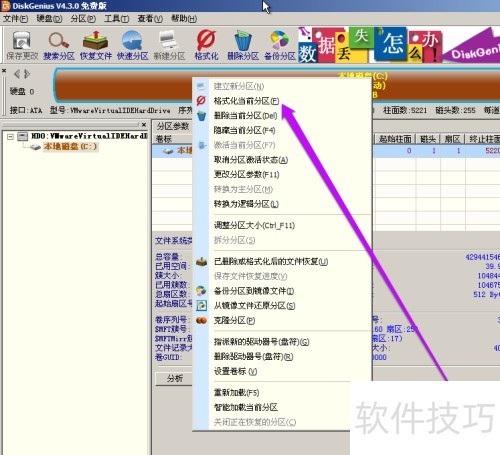Click the 格式化 format toolbar icon
Image resolution: width=500 pixels, height=455 pixels.
pyautogui.click(x=206, y=45)
